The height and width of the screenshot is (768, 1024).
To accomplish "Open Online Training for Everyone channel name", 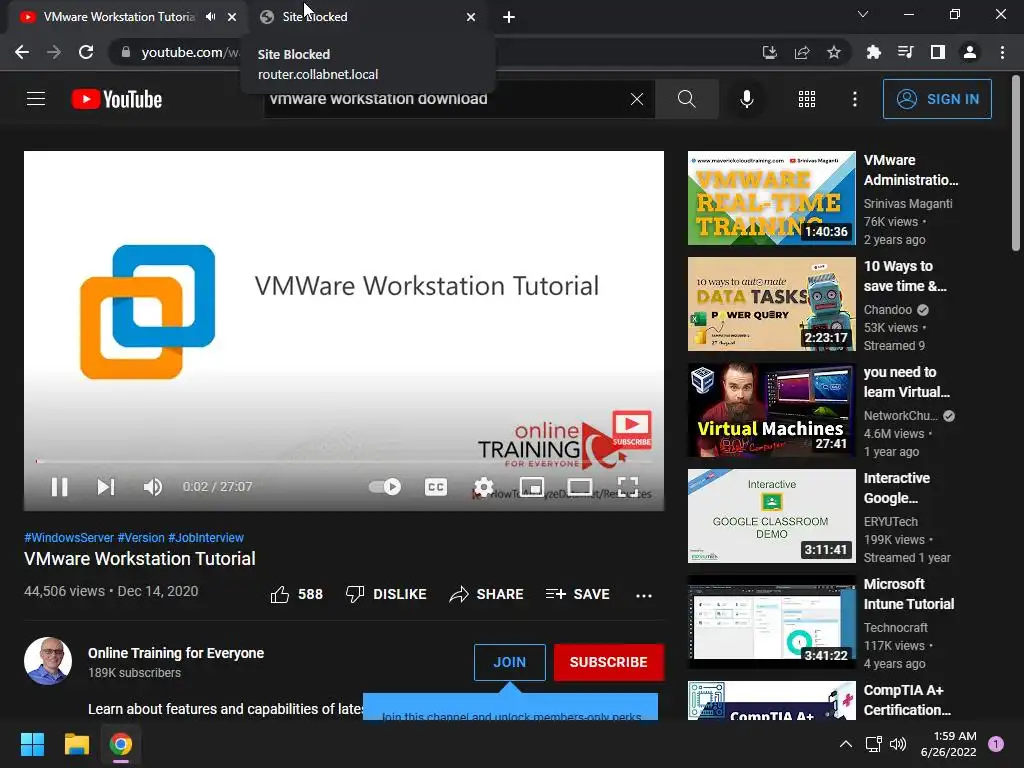I will [x=176, y=653].
